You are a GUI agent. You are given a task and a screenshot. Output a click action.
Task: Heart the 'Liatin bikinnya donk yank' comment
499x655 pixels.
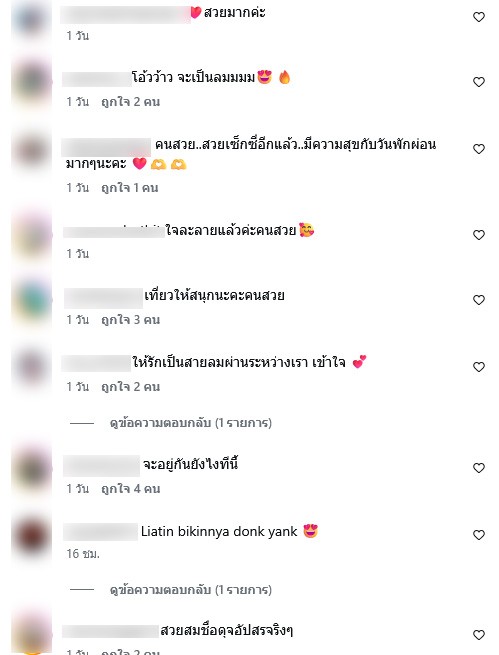[x=479, y=535]
